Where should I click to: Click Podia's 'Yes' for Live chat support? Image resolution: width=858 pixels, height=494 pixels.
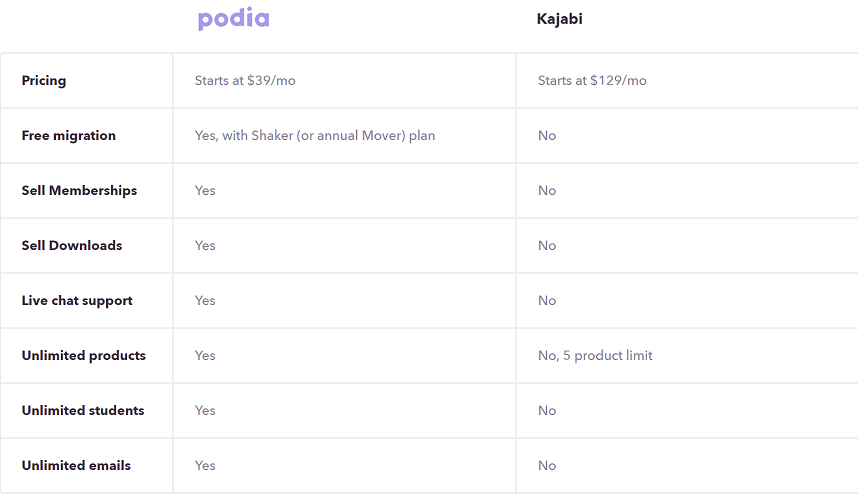(205, 301)
